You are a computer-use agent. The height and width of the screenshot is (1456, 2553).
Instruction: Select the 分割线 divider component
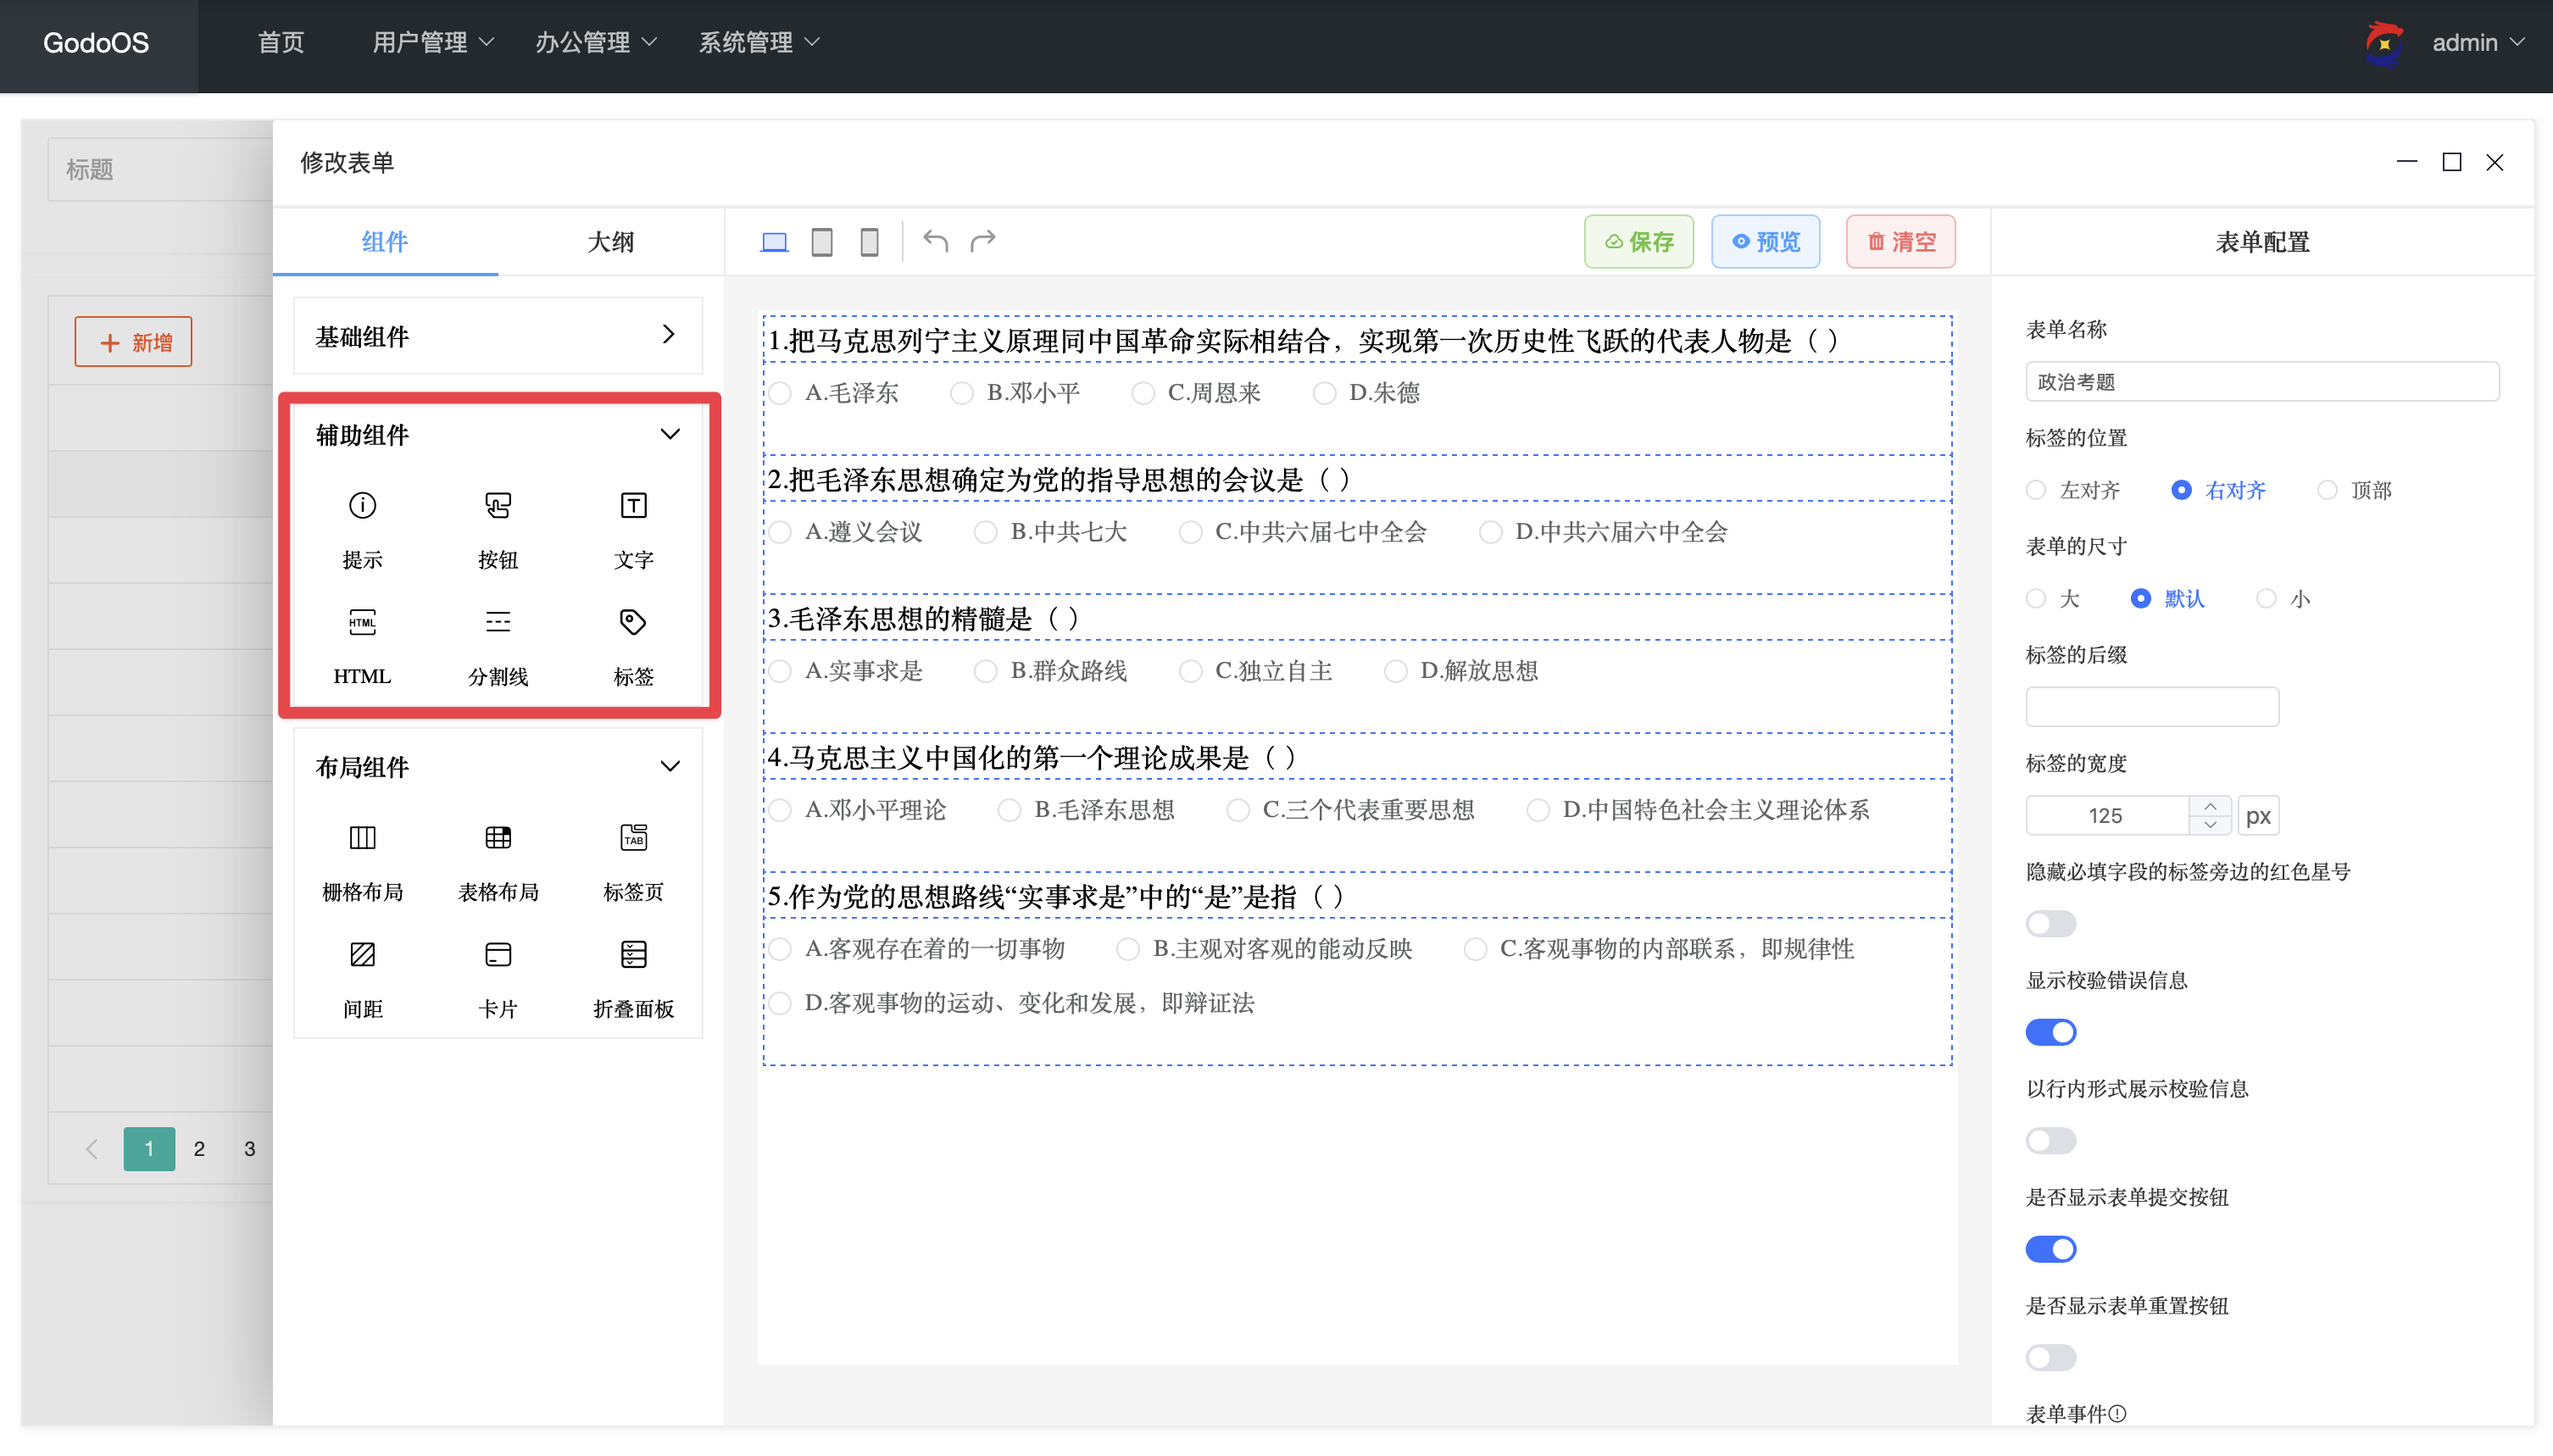[498, 646]
